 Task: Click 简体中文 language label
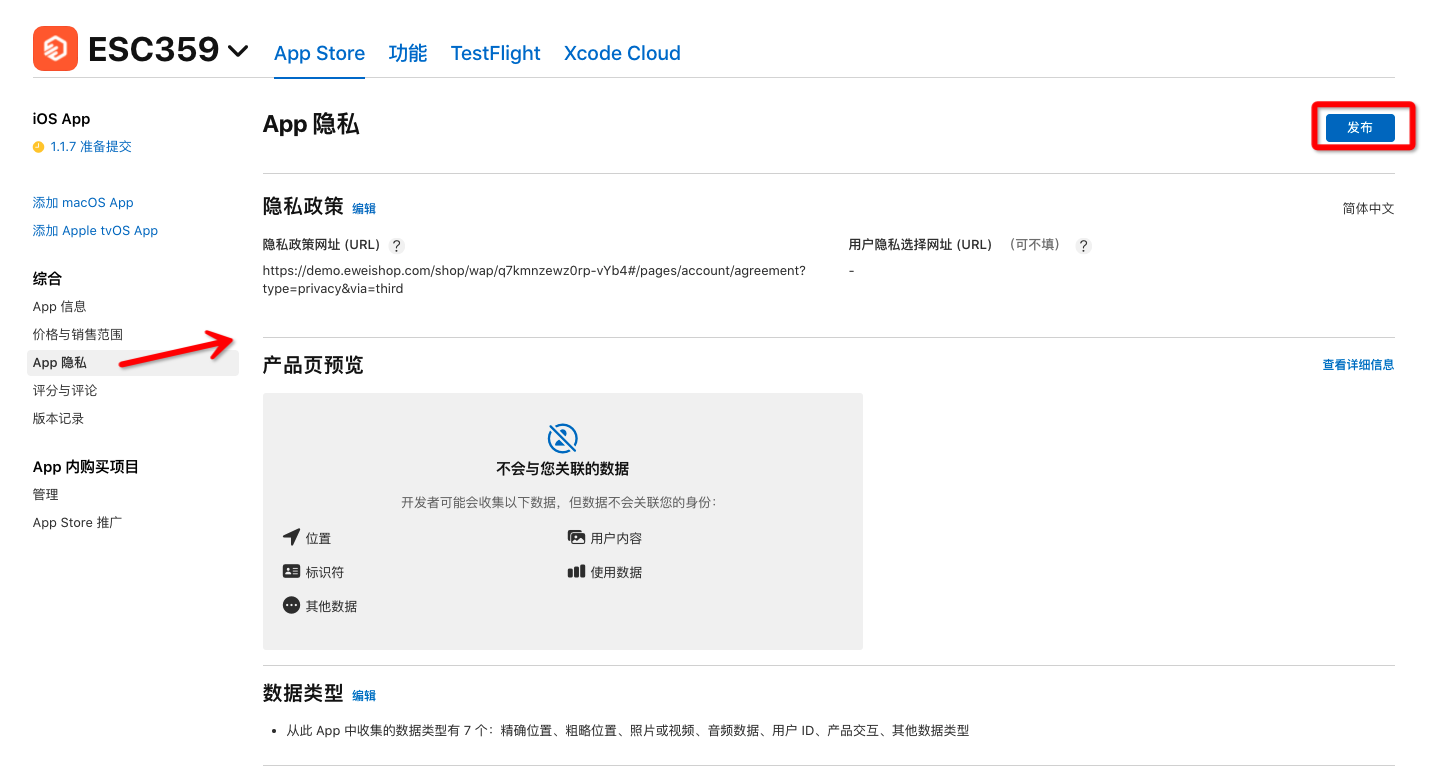click(x=1368, y=209)
